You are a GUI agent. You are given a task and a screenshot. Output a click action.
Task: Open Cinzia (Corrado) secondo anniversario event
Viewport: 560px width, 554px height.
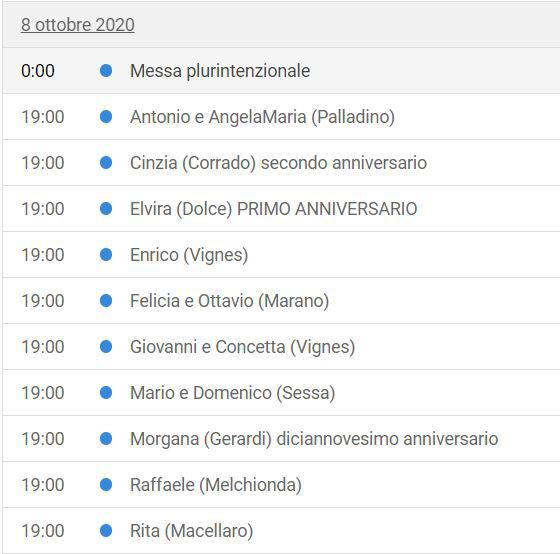pos(279,163)
